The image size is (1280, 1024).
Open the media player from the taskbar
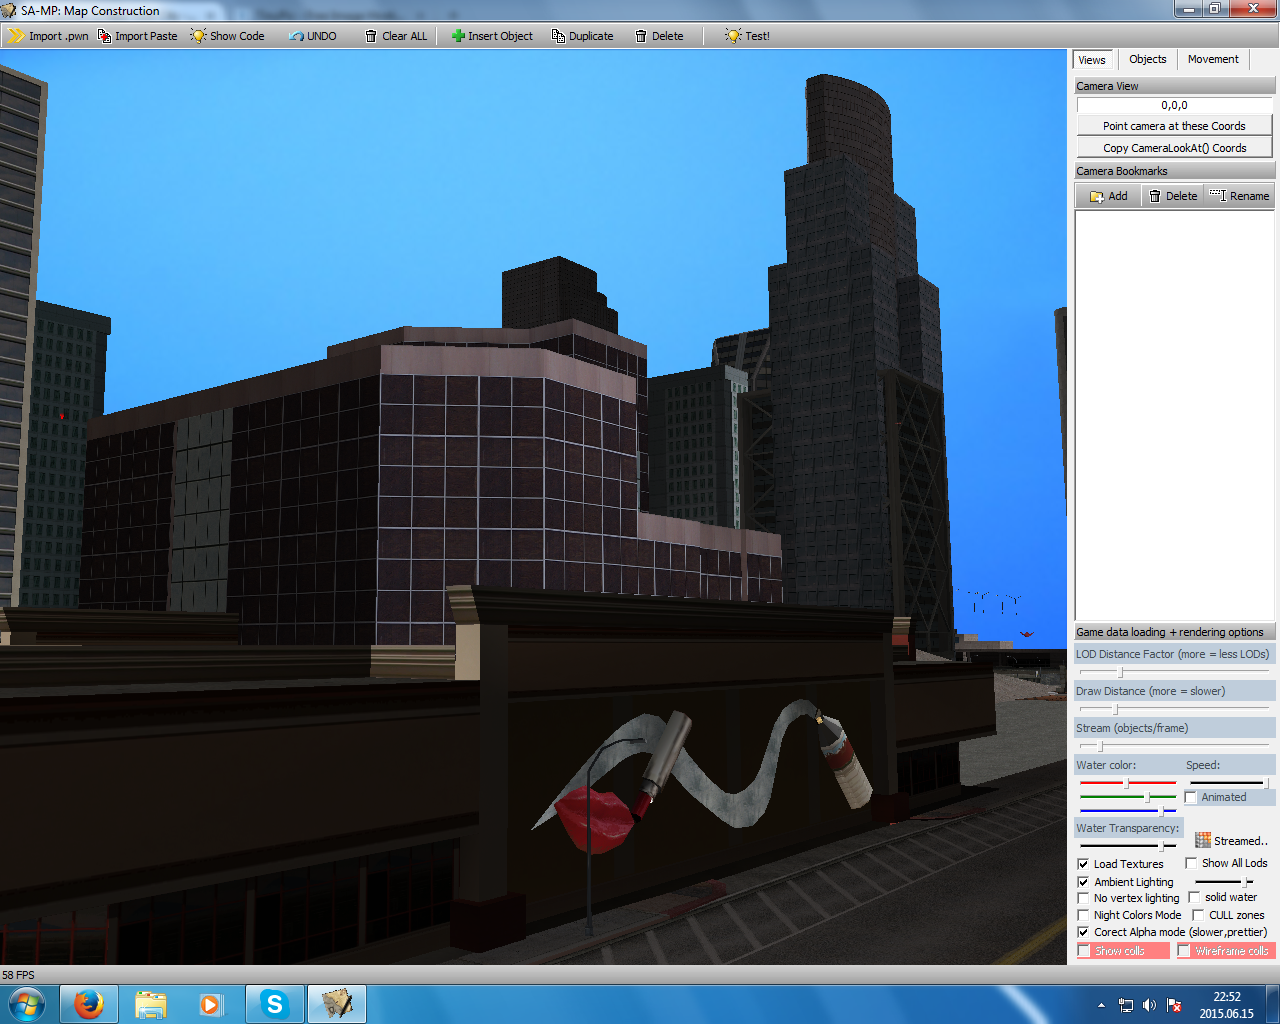pos(212,1004)
